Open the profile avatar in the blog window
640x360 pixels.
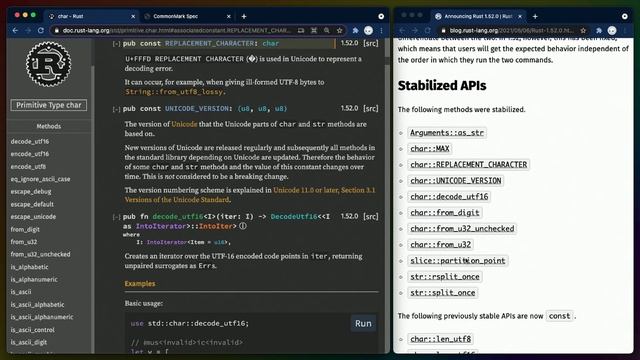tap(612, 31)
